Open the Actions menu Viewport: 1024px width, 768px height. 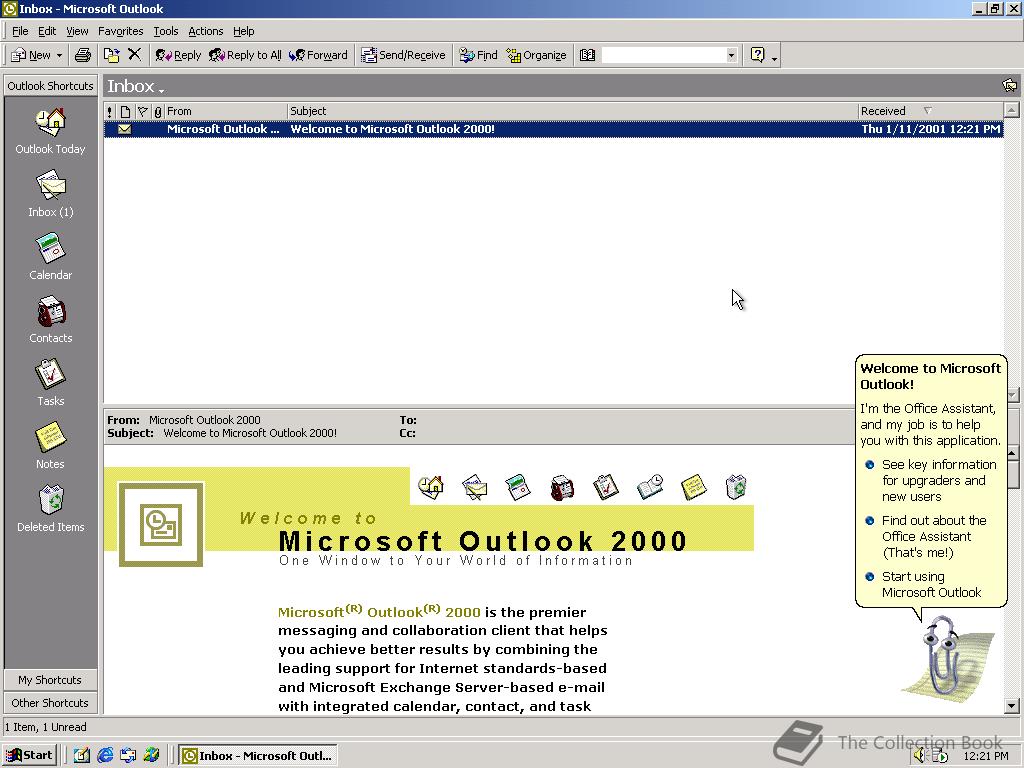point(206,31)
